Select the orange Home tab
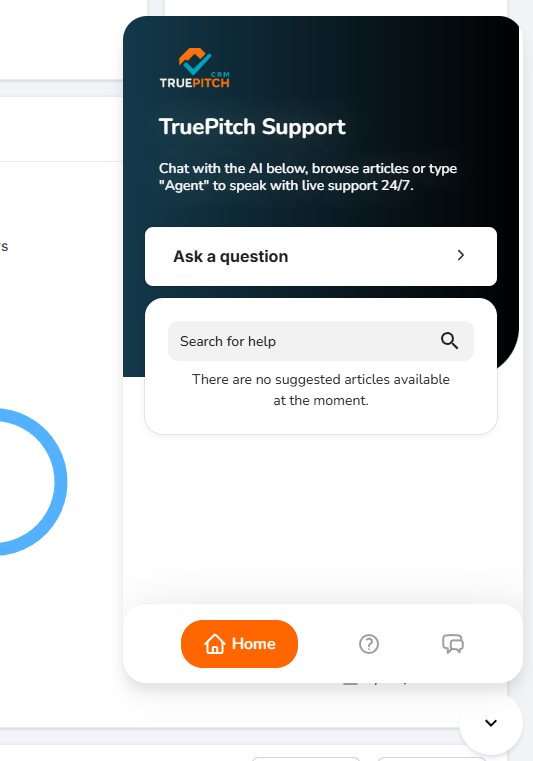The image size is (533, 761). pyautogui.click(x=239, y=644)
